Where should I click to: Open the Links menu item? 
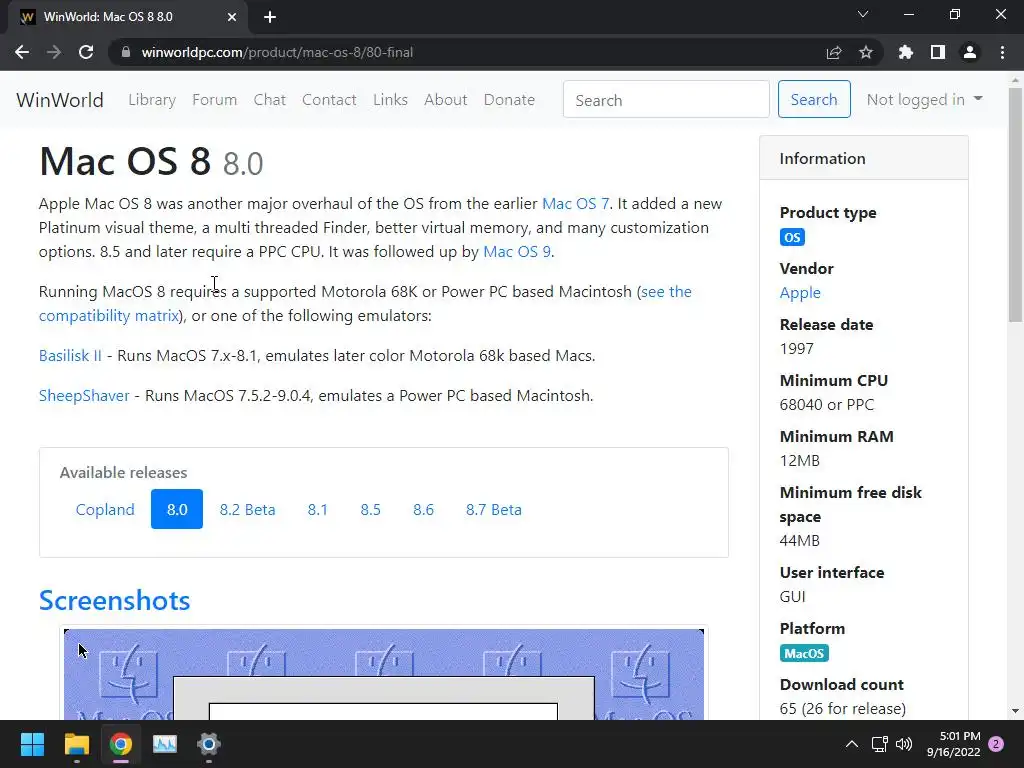point(391,100)
